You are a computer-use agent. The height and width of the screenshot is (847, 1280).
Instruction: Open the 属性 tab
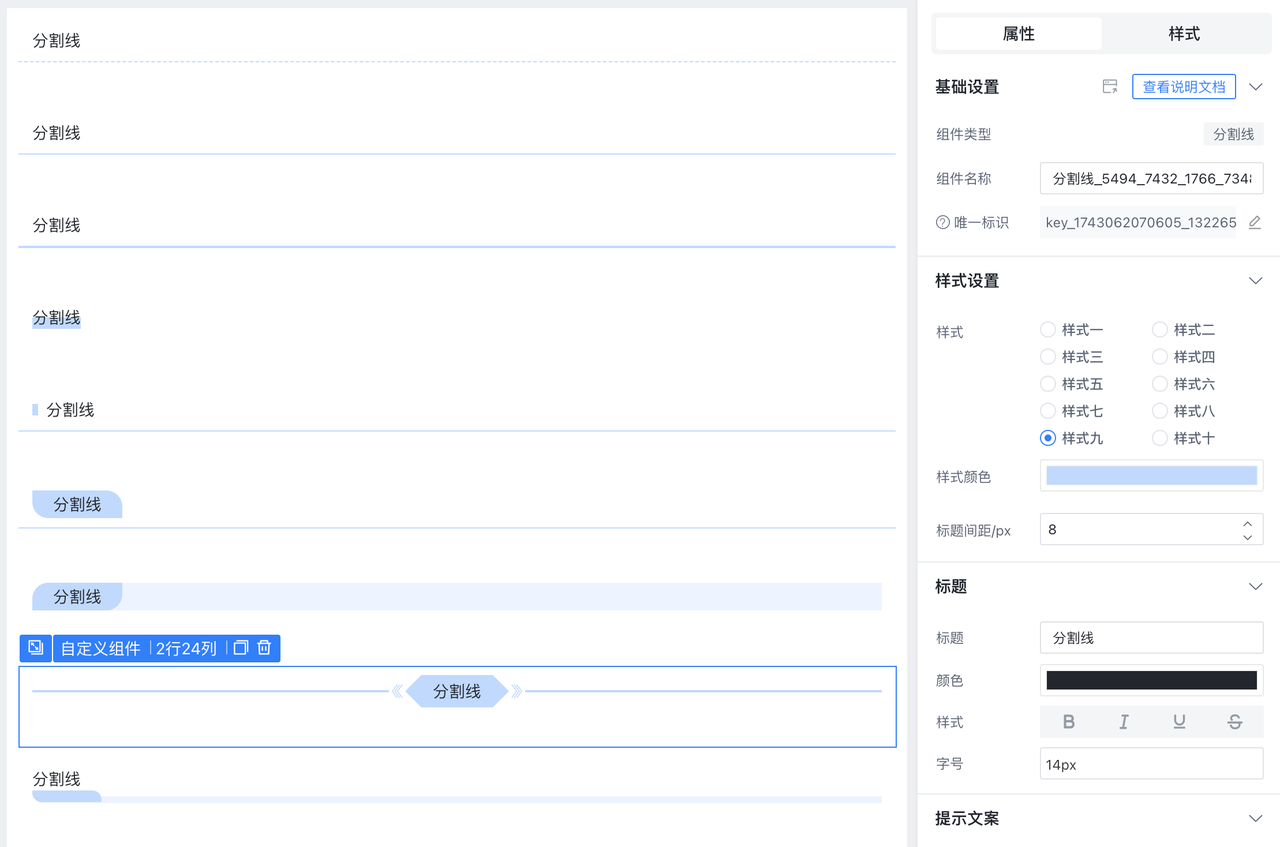(x=1018, y=34)
